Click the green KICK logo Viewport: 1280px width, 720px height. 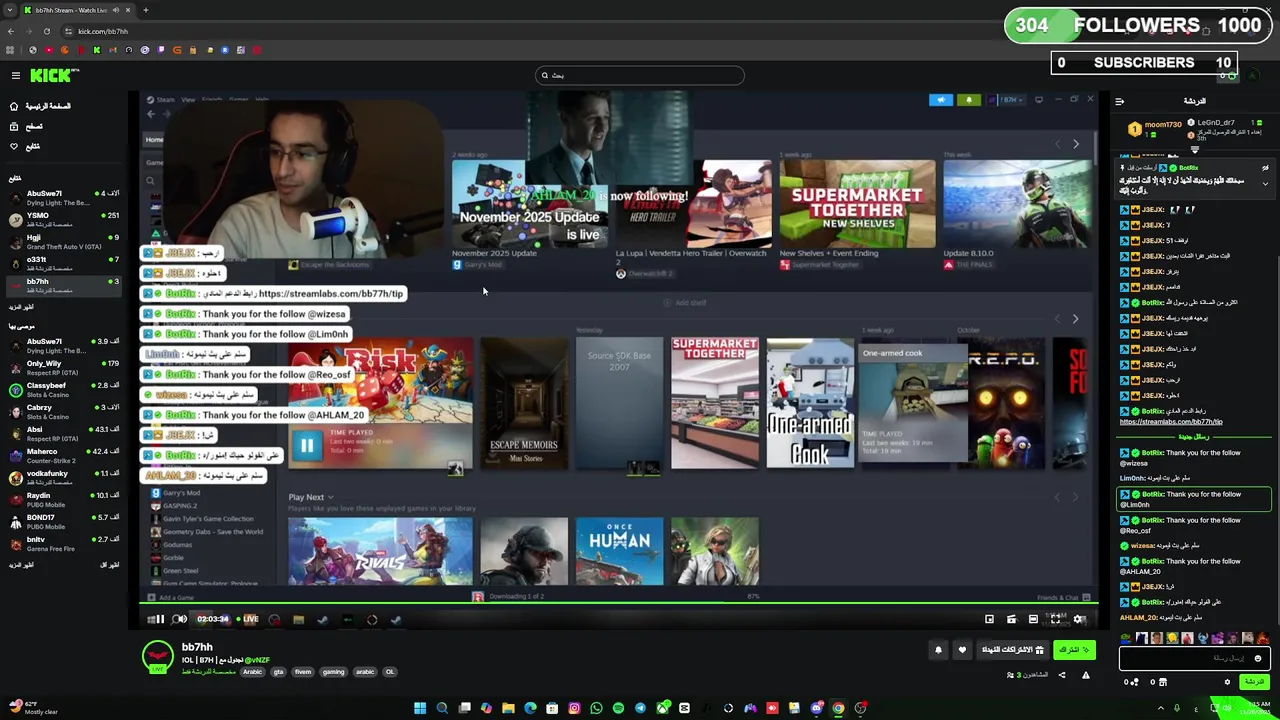coord(52,75)
